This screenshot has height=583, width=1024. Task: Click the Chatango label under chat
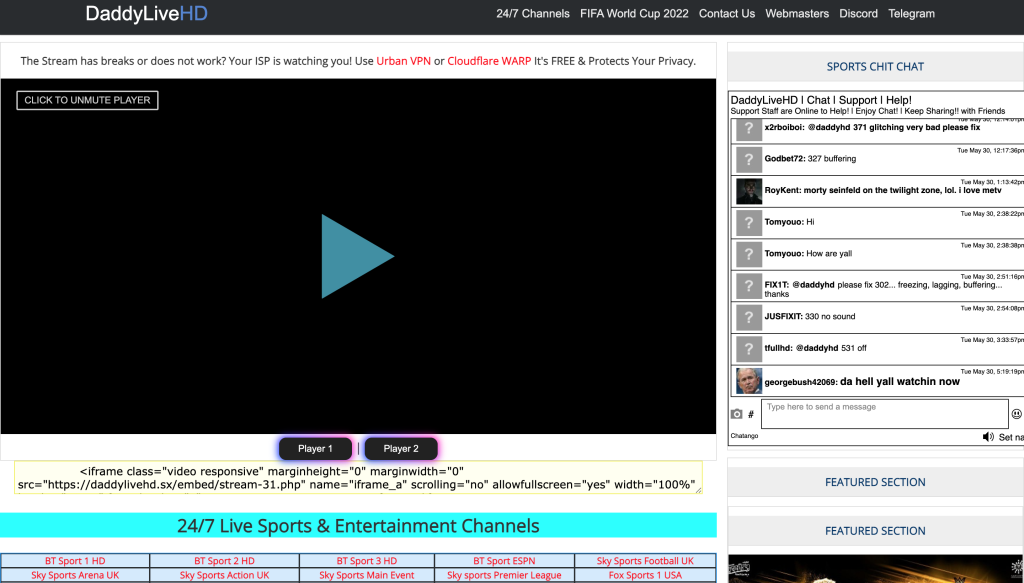coord(744,436)
